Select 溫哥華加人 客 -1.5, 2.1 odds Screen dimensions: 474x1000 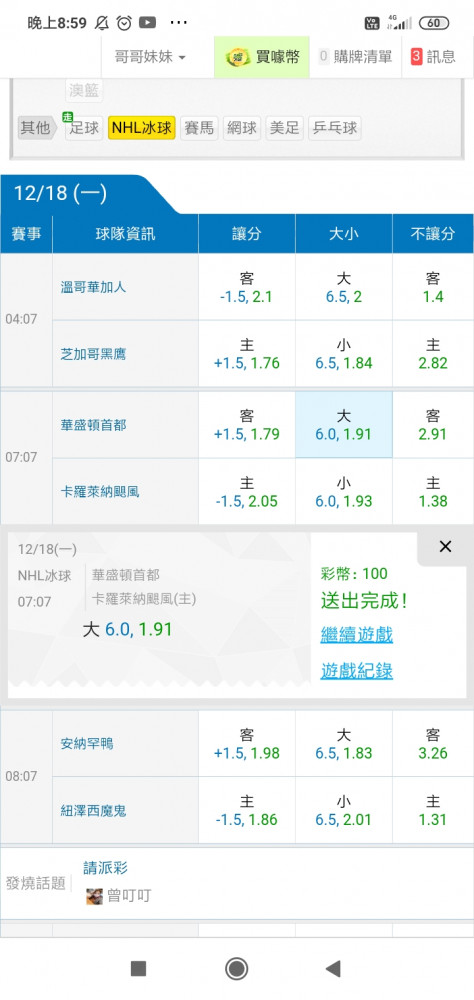pyautogui.click(x=247, y=287)
